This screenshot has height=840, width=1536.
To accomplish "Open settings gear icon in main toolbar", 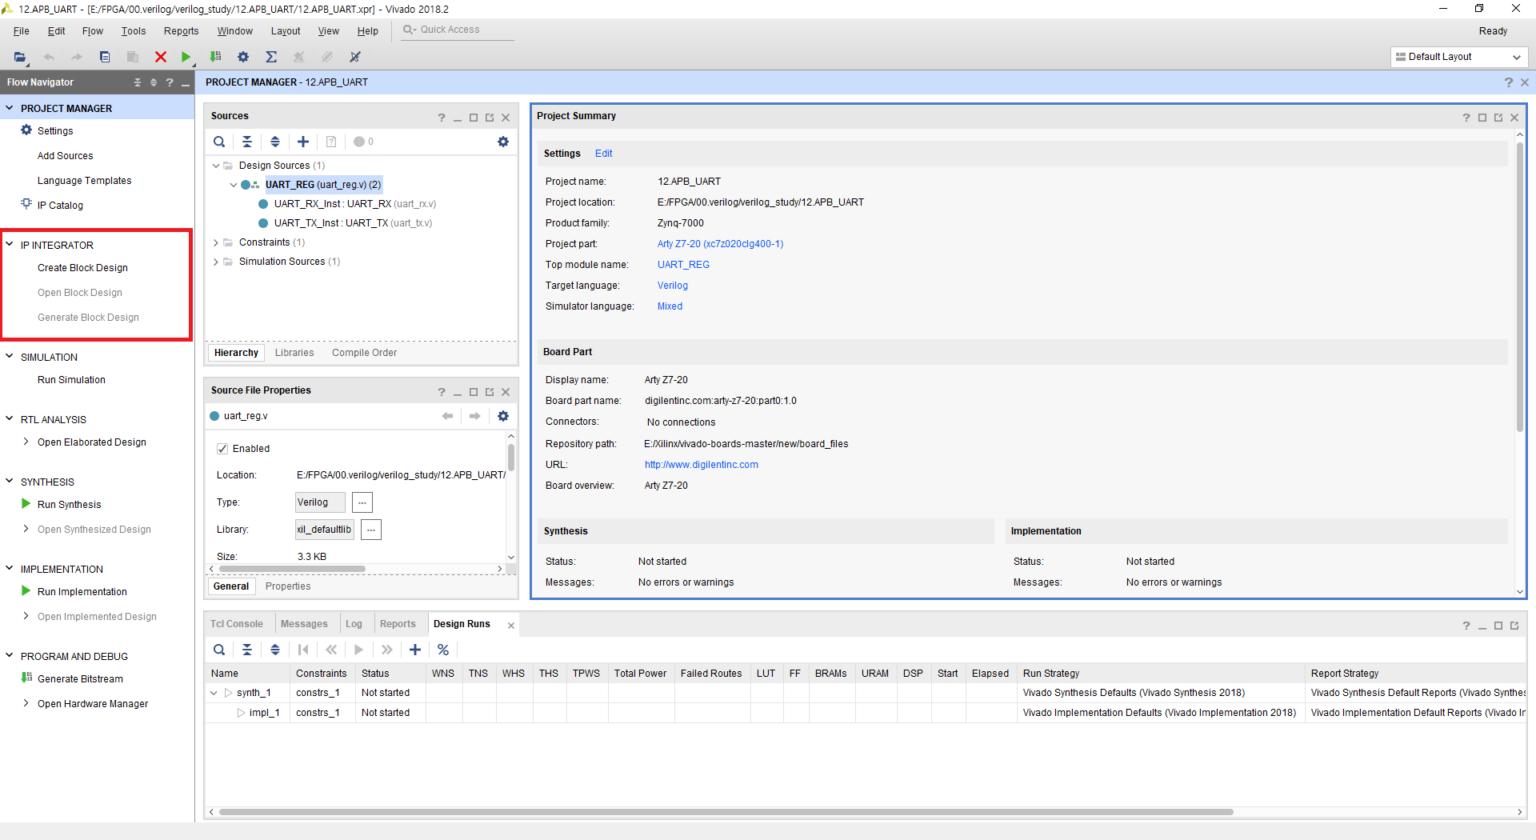I will click(x=243, y=57).
